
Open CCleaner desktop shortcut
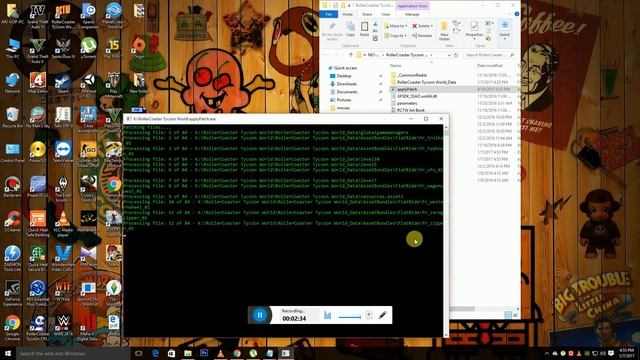12,222
